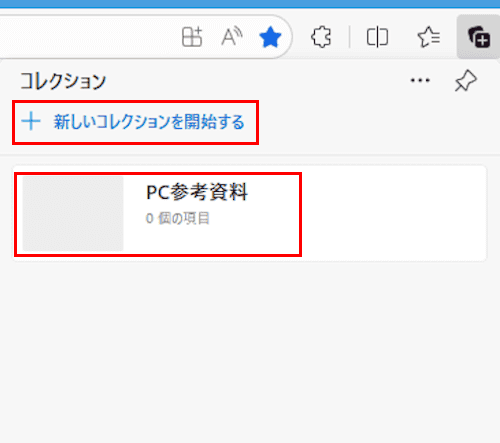Open the PC参考資料 collection
The height and width of the screenshot is (443, 500).
pos(250,213)
